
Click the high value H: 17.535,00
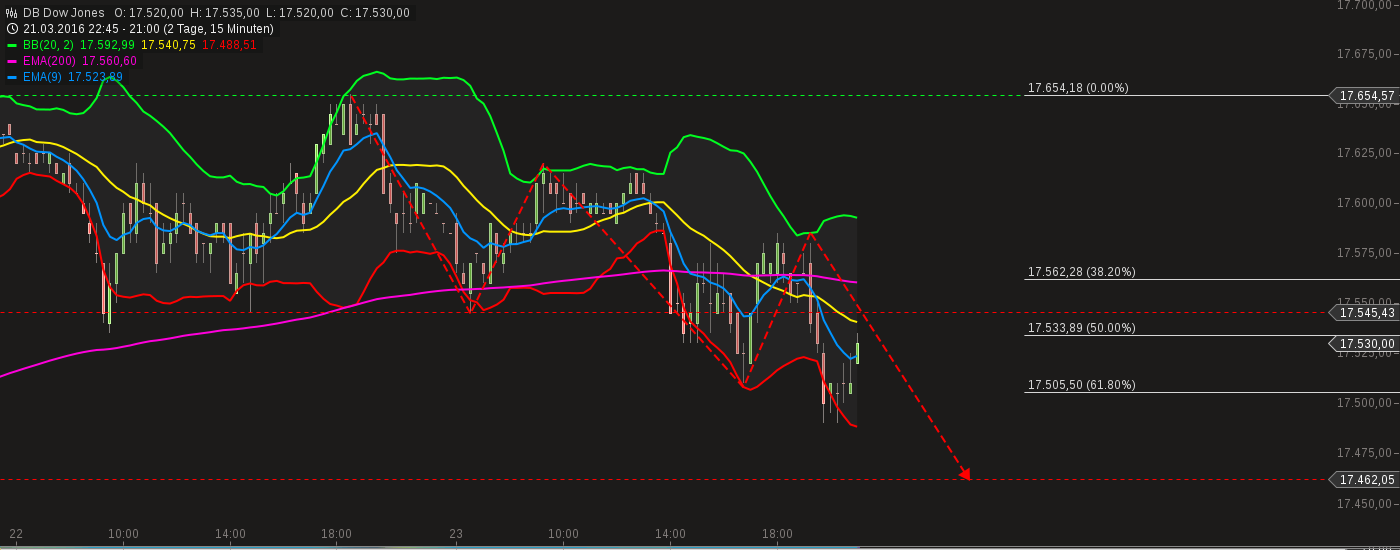coord(225,13)
